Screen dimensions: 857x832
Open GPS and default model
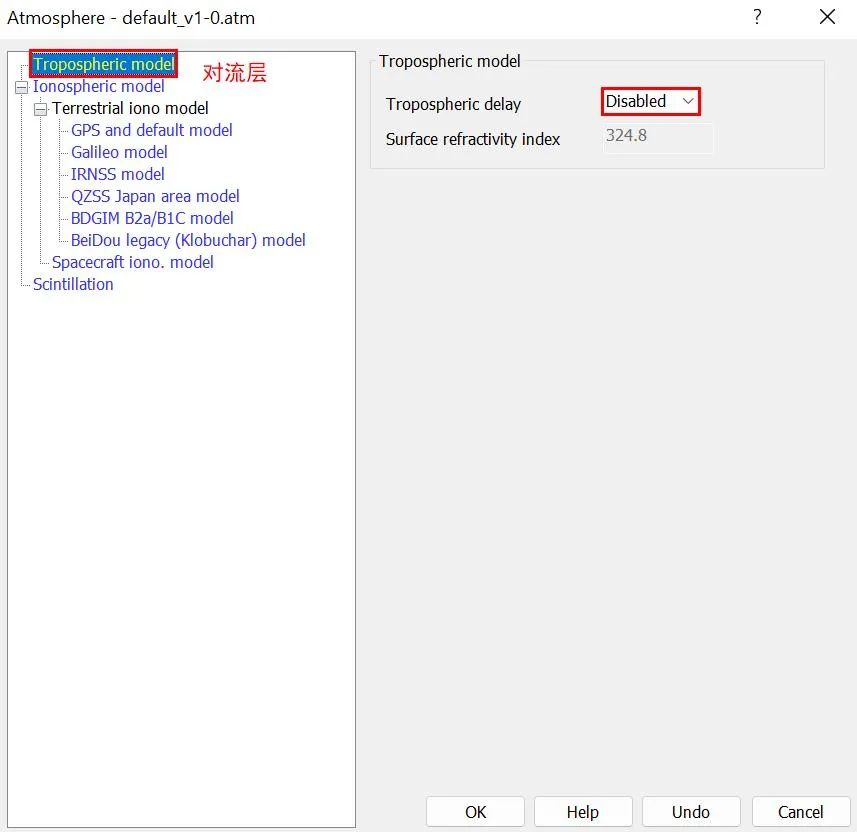[x=151, y=130]
